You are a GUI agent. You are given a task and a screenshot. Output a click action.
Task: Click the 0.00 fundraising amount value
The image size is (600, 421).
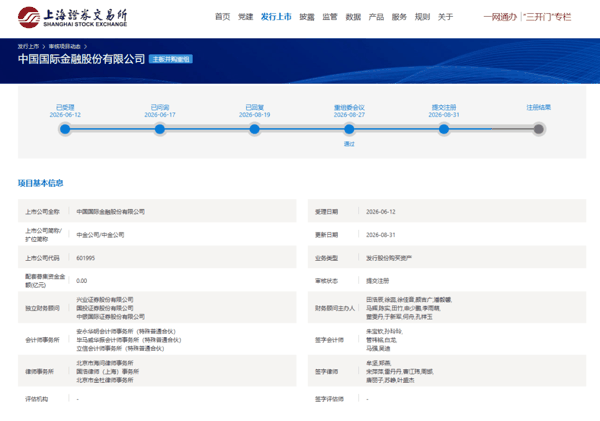point(82,281)
